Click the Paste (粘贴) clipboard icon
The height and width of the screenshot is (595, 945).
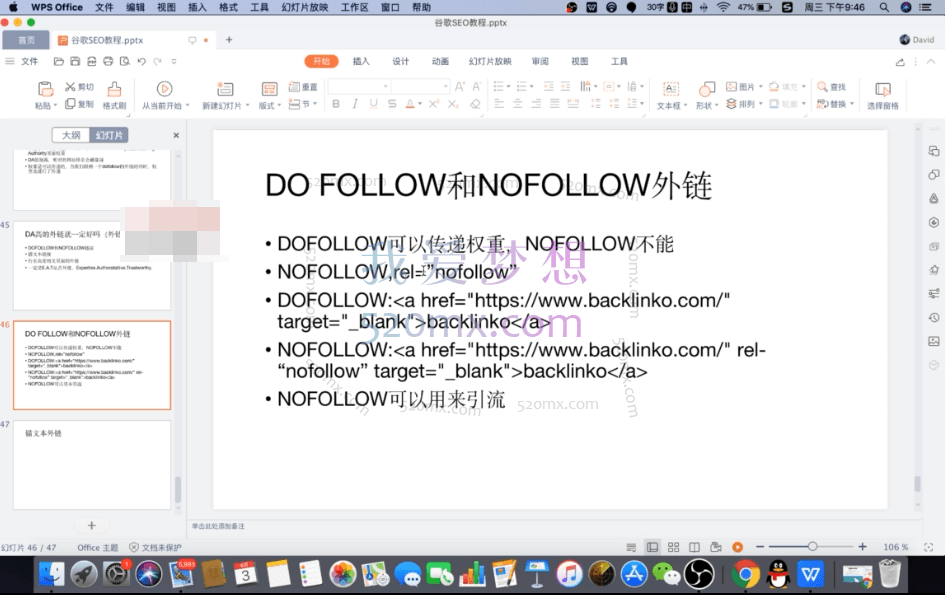(45, 89)
